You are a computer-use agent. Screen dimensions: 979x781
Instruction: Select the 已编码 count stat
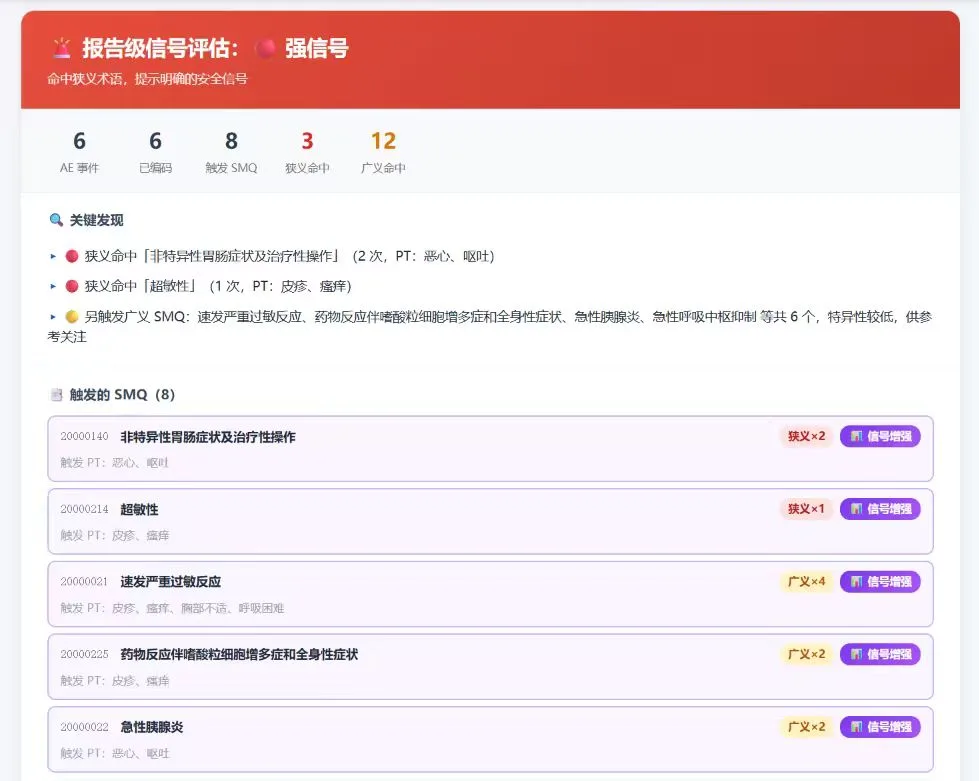pos(155,152)
